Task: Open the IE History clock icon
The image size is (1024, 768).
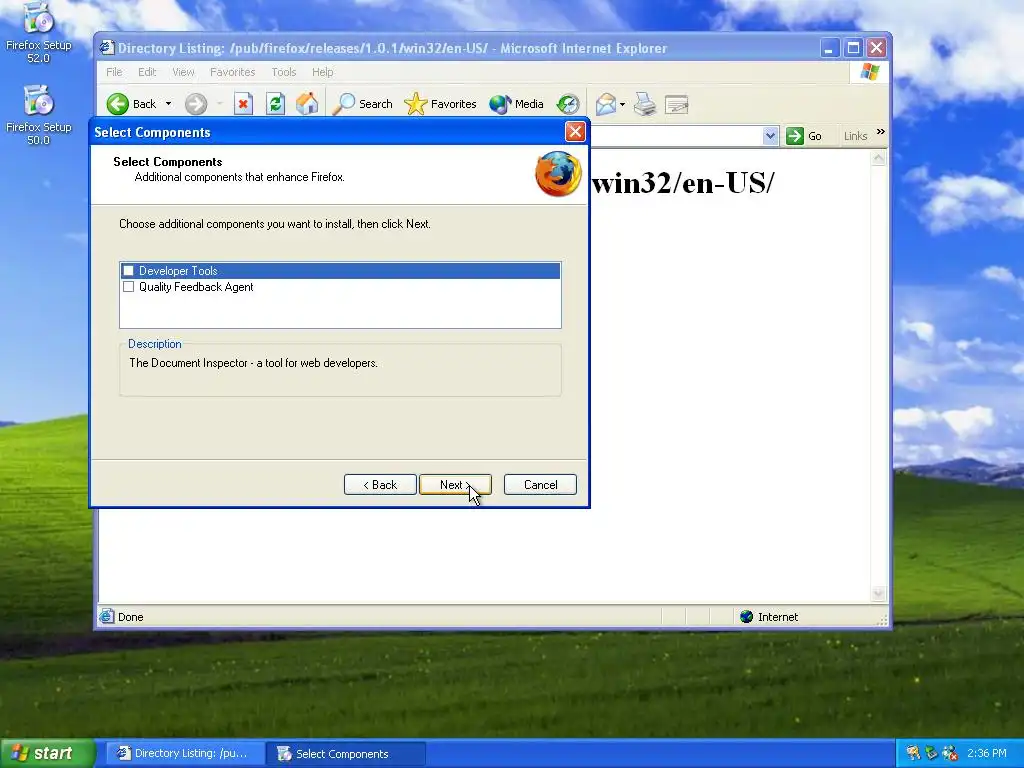Action: click(568, 104)
